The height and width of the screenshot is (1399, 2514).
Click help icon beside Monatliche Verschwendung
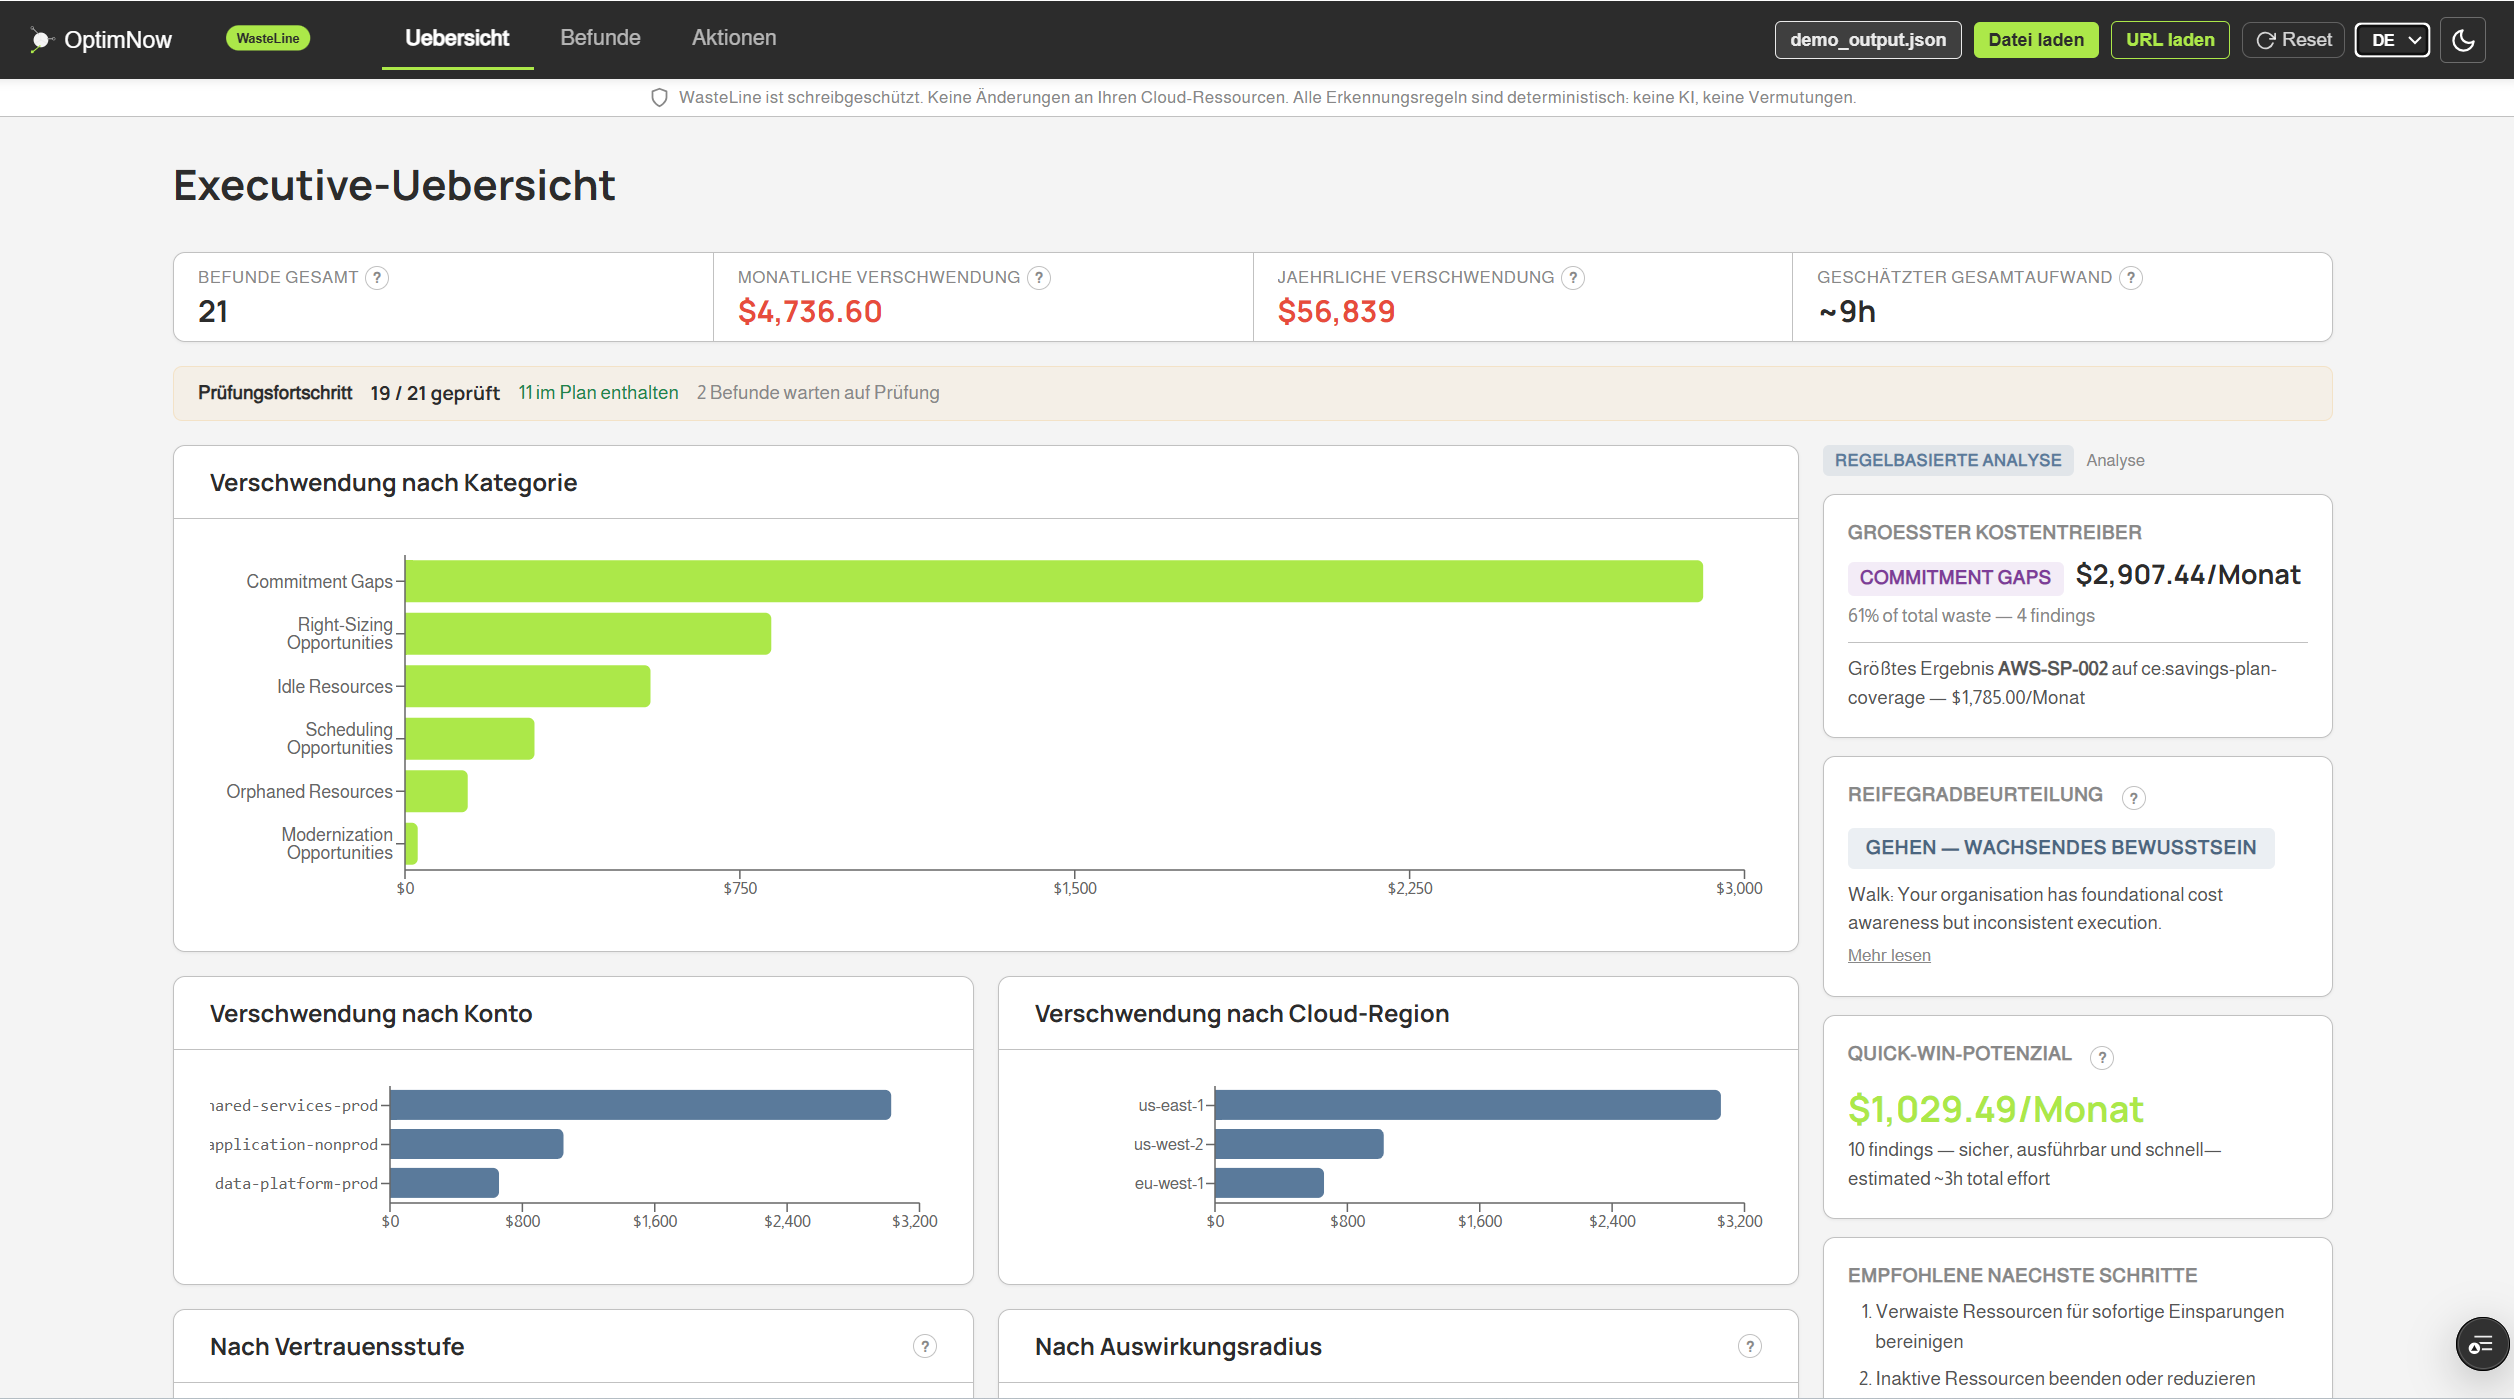1039,278
